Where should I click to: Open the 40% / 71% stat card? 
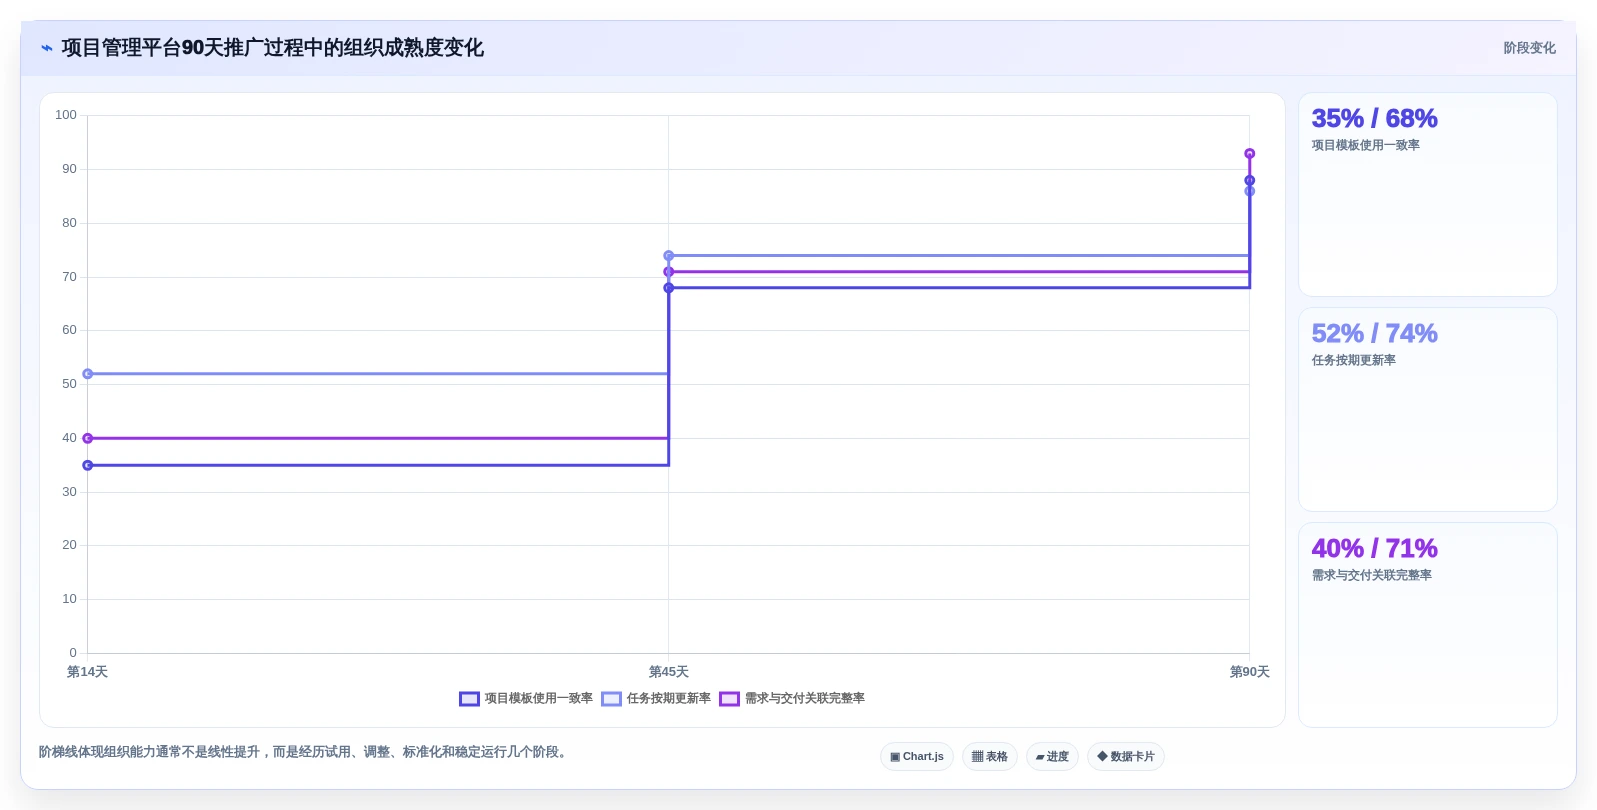(x=1427, y=625)
